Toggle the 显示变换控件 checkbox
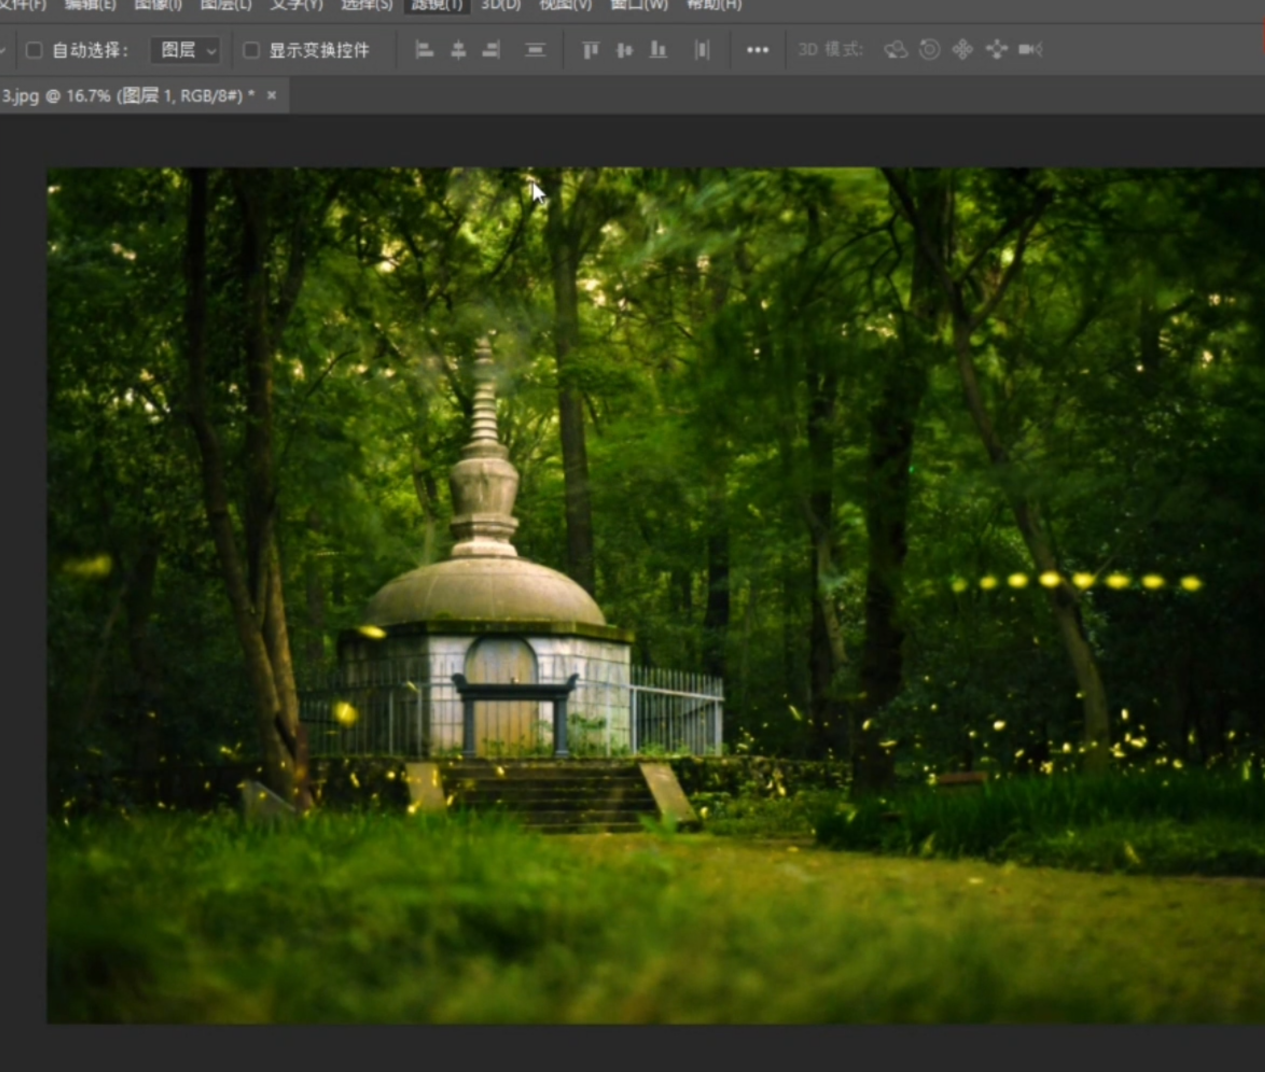This screenshot has height=1072, width=1265. click(251, 50)
